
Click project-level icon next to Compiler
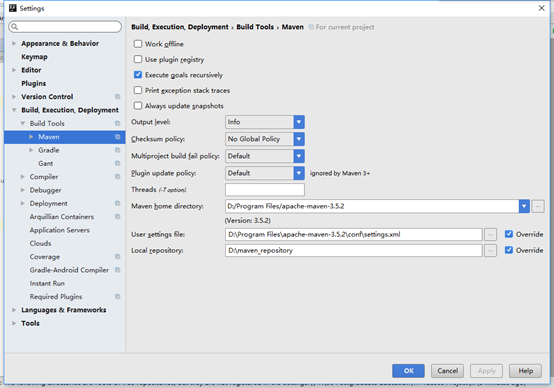click(118, 177)
